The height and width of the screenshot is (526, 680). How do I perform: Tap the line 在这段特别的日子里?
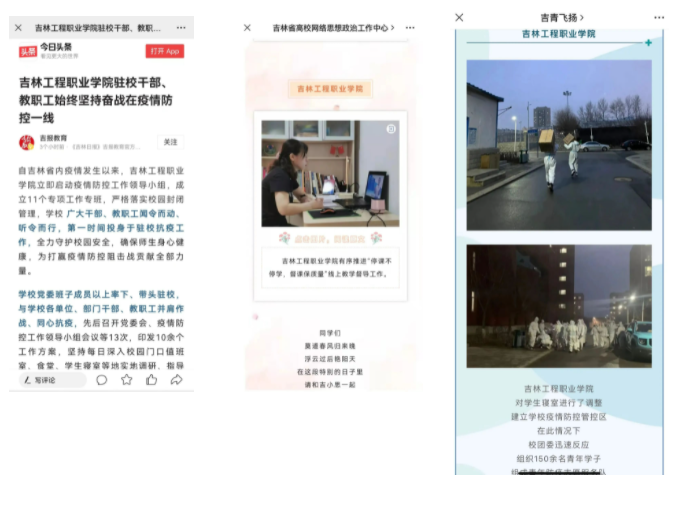pyautogui.click(x=330, y=372)
